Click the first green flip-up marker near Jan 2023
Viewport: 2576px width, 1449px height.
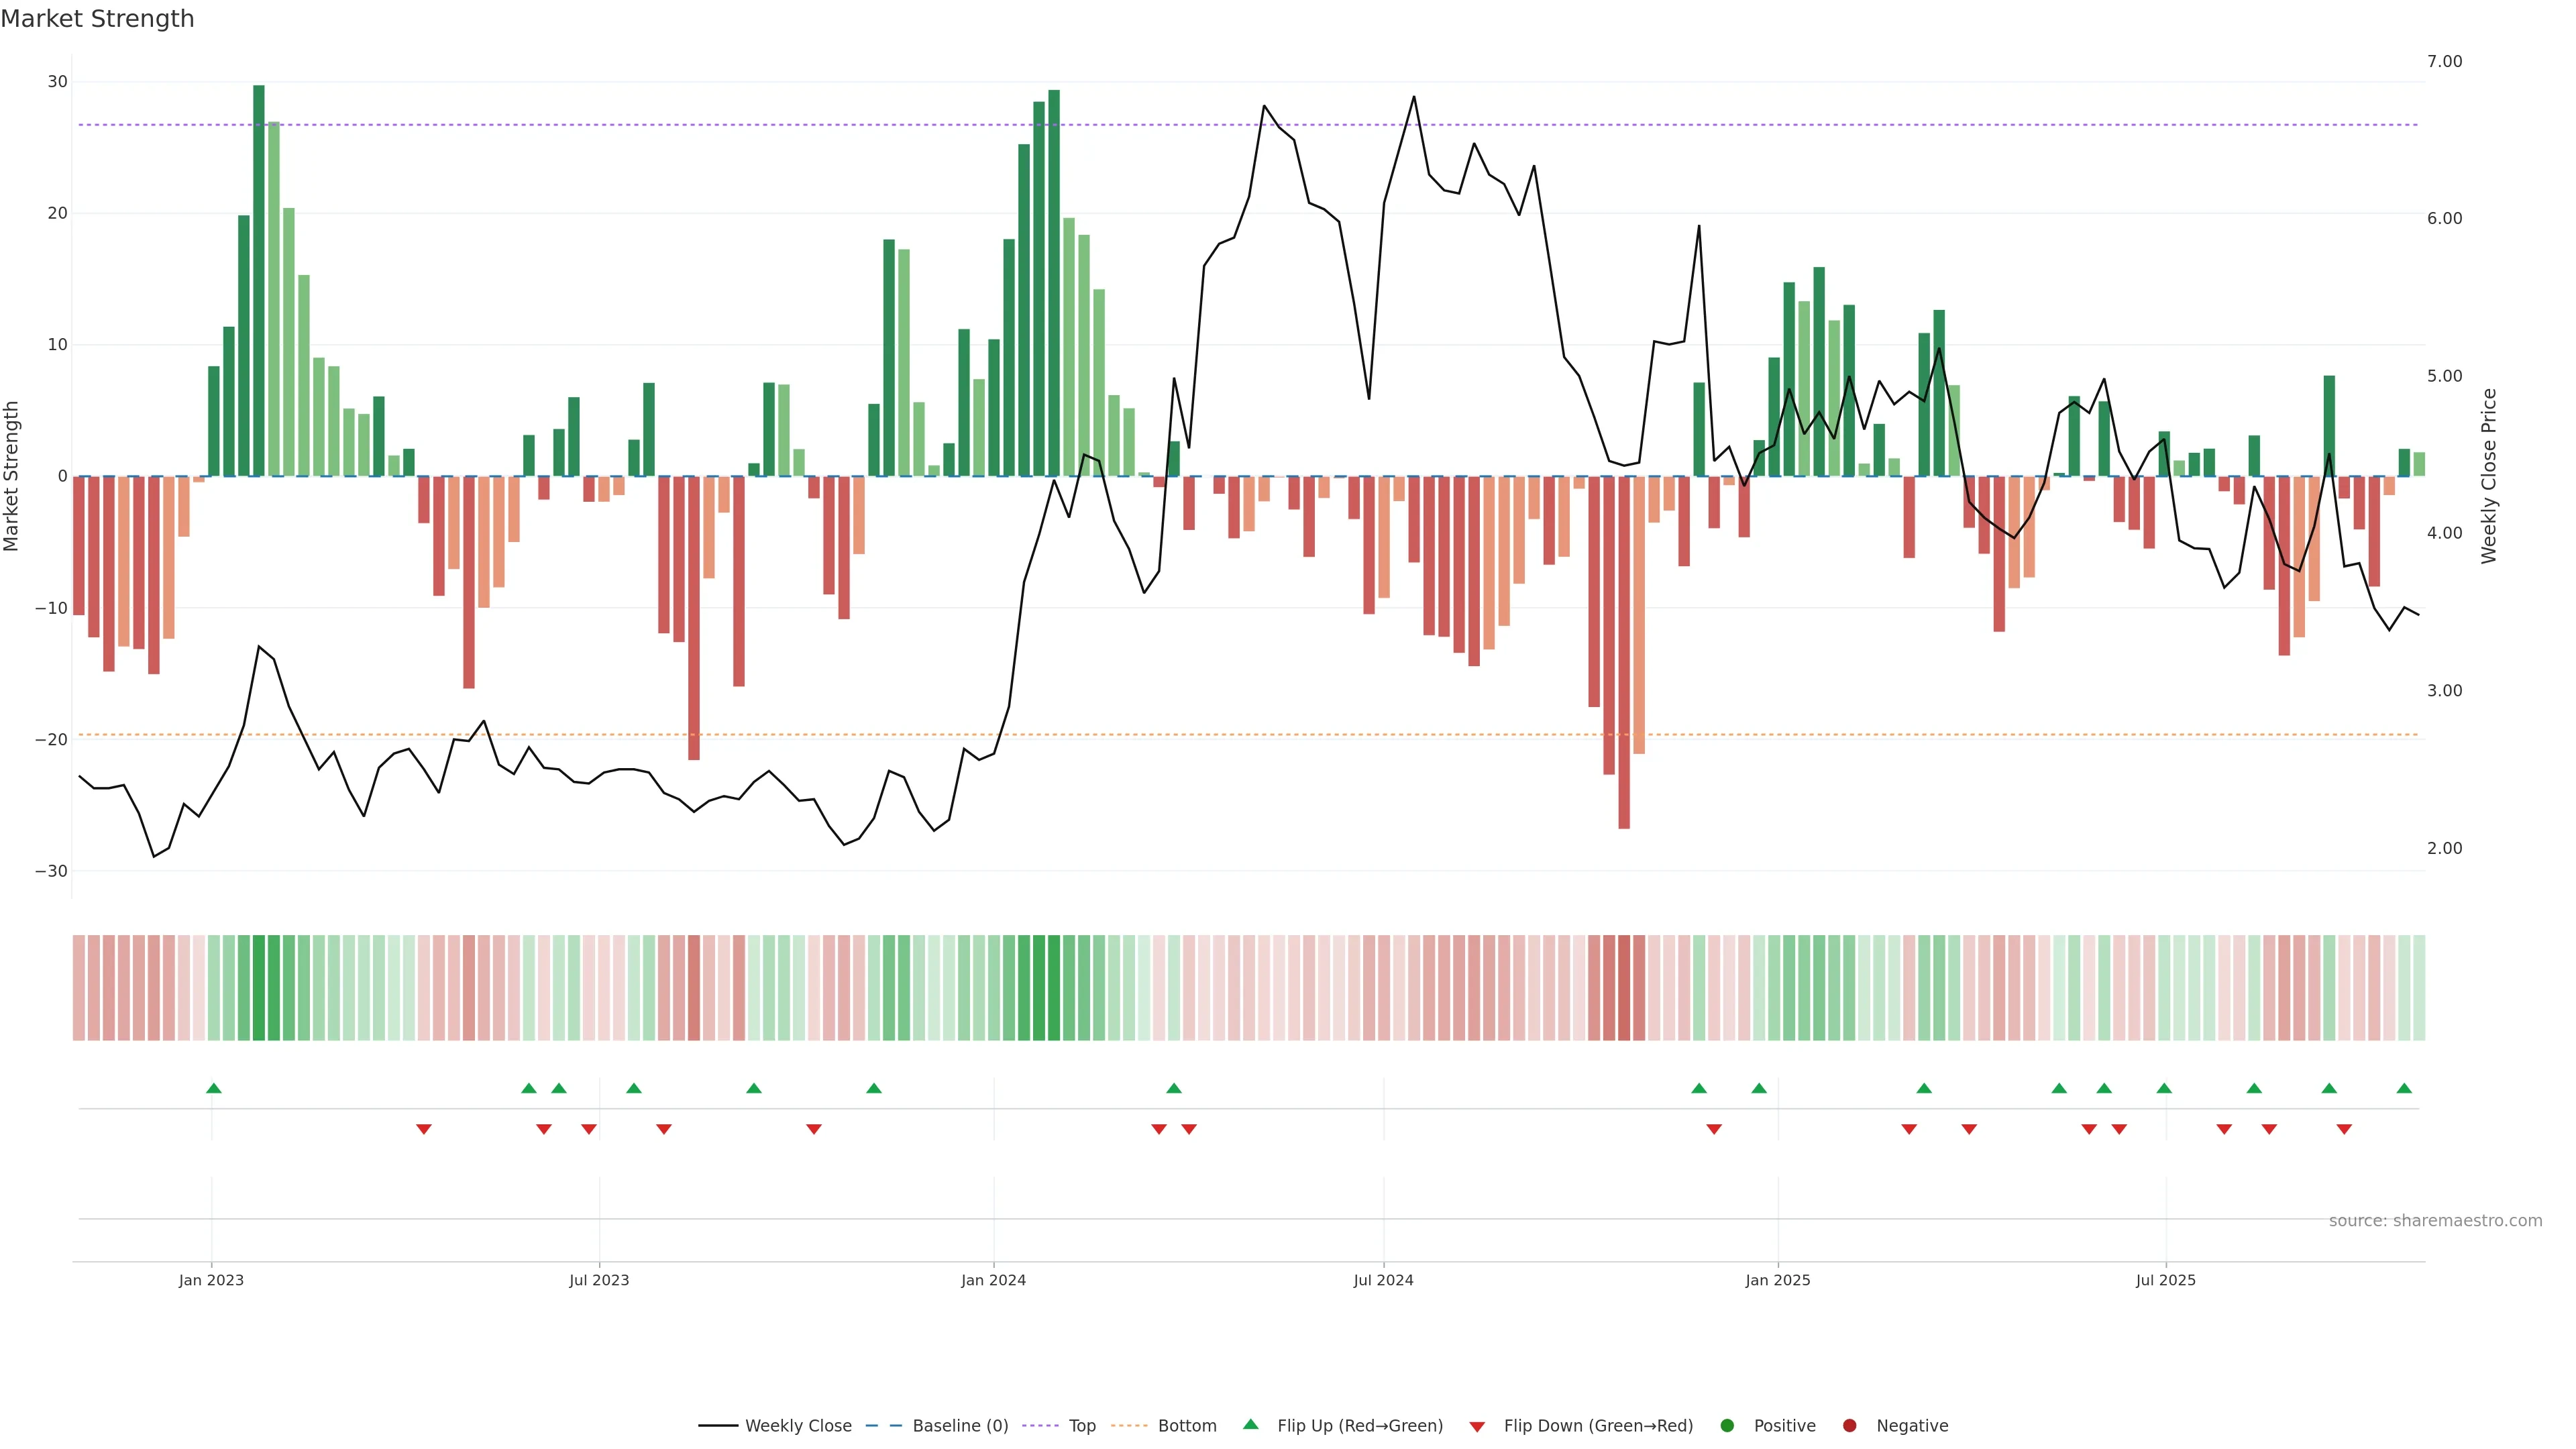tap(213, 1088)
